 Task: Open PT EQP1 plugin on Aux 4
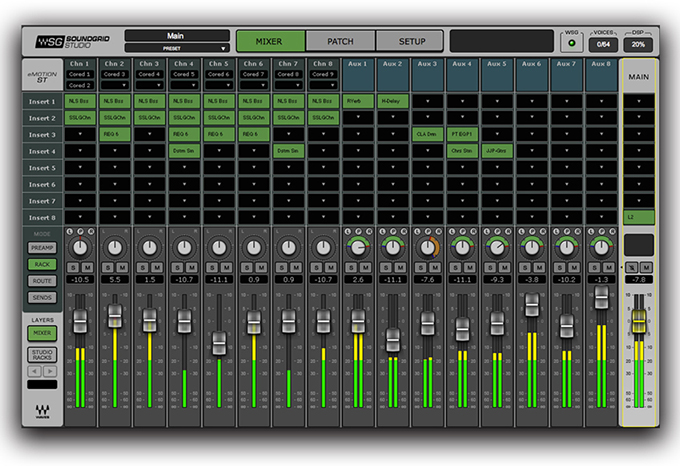point(462,134)
